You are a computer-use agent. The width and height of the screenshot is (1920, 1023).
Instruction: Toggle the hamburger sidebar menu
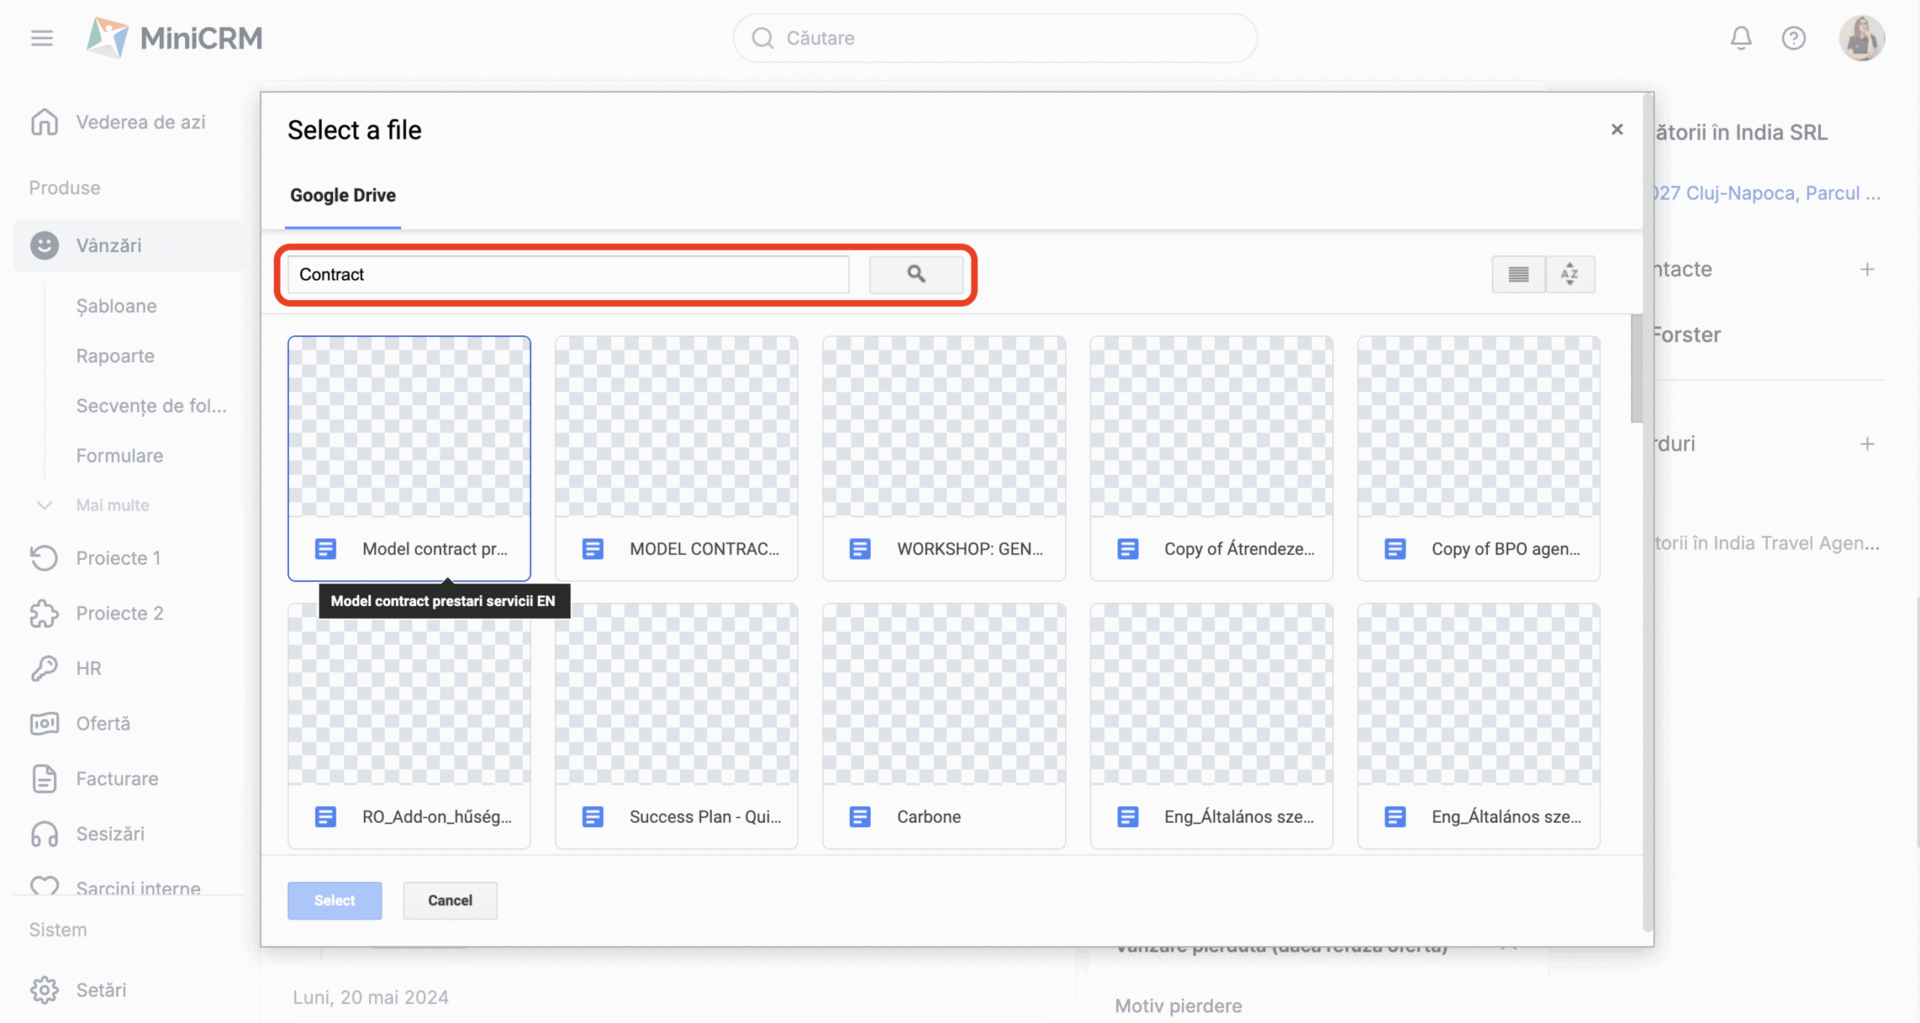click(x=42, y=38)
